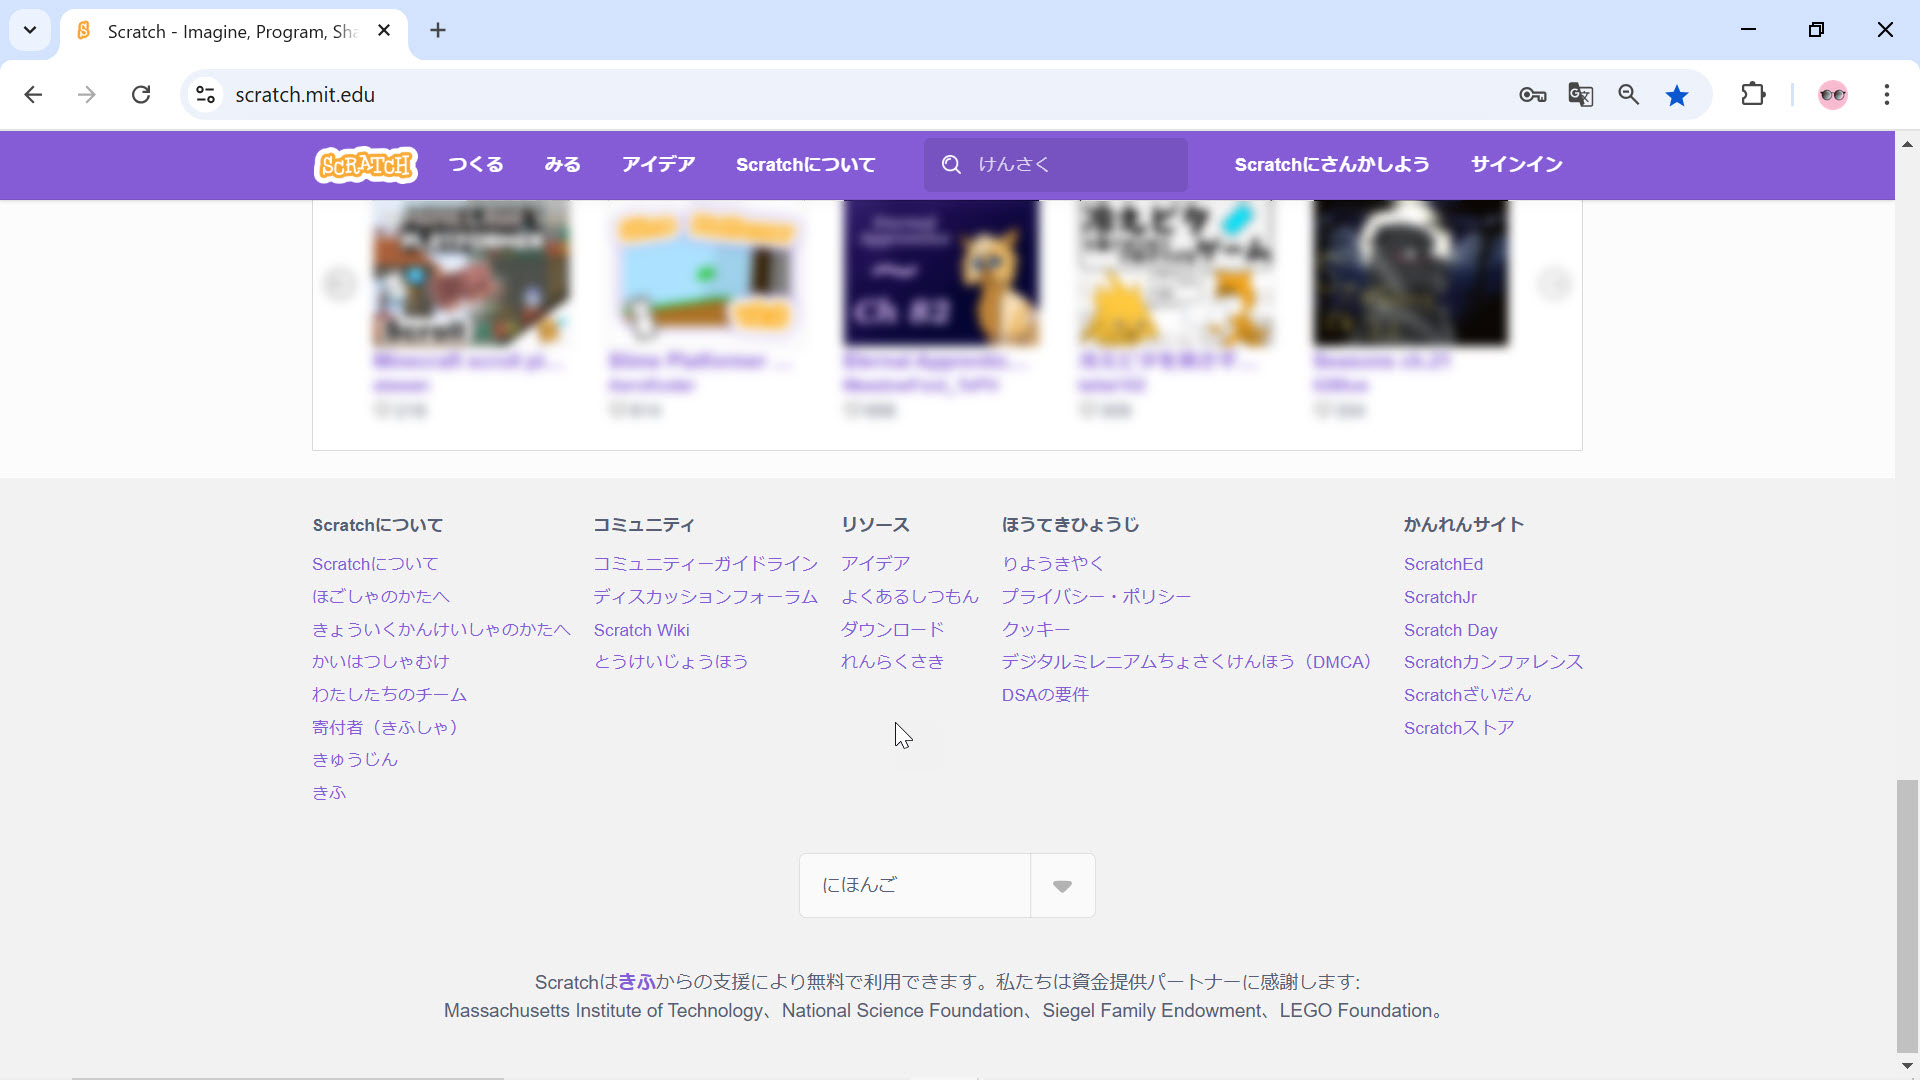The image size is (1920, 1080).
Task: Click the carousel left arrow
Action: 340,284
